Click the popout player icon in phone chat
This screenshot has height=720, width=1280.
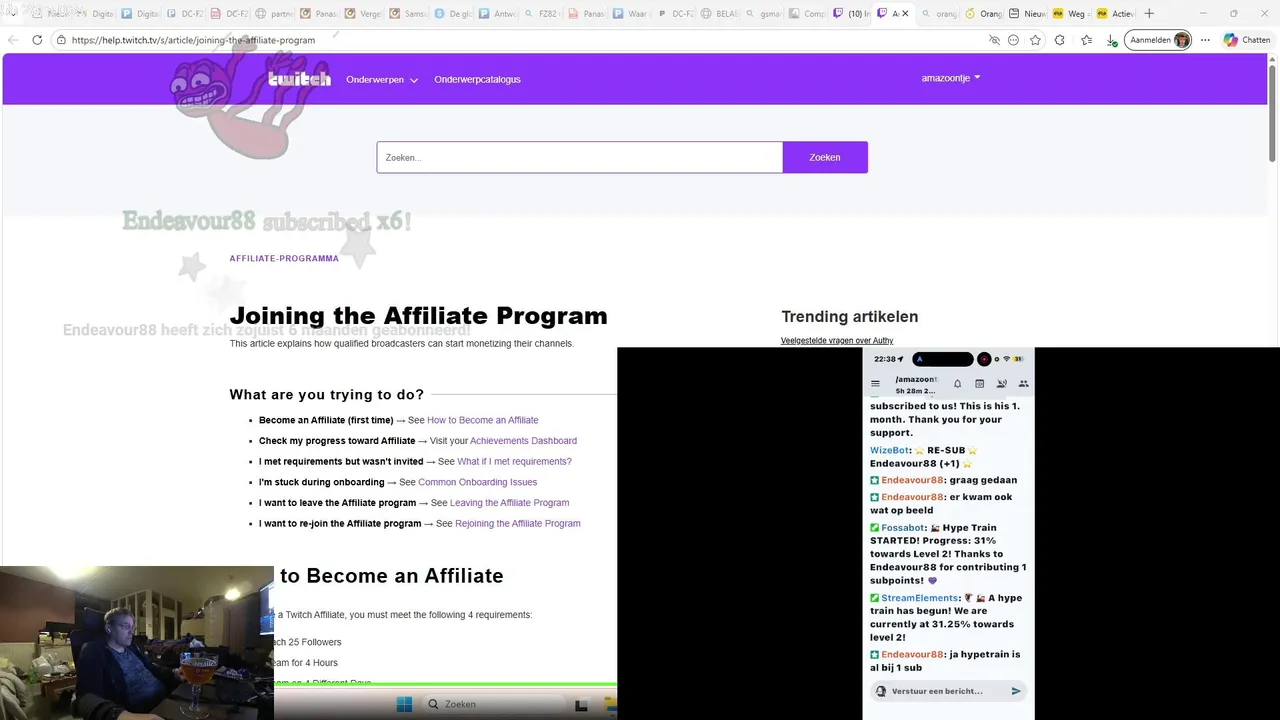(x=979, y=384)
